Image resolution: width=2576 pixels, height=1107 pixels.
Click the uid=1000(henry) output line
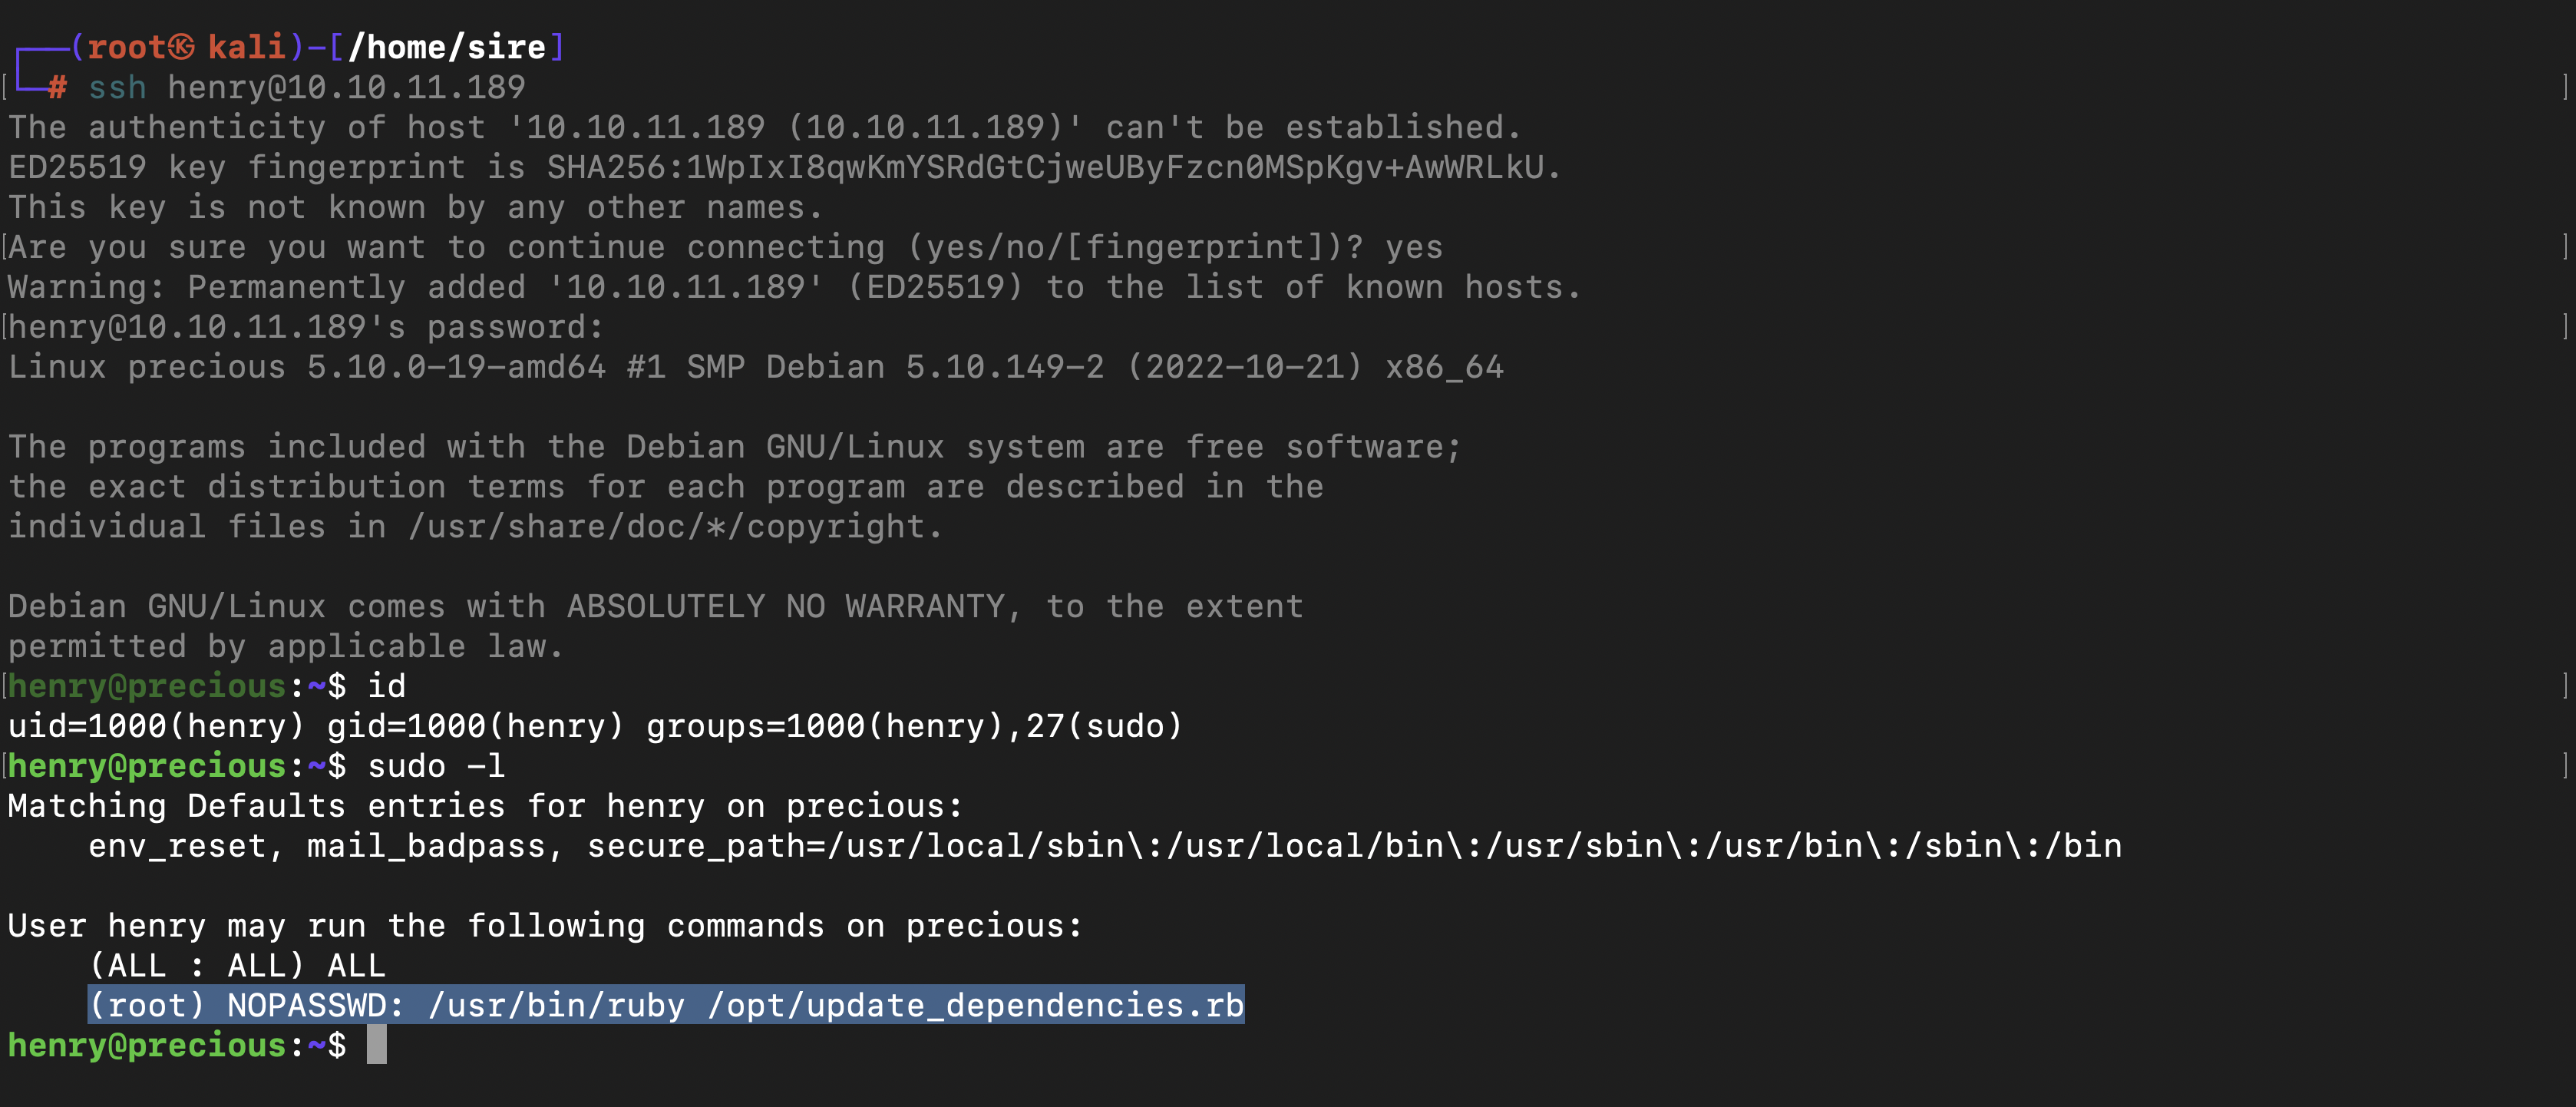click(x=595, y=726)
